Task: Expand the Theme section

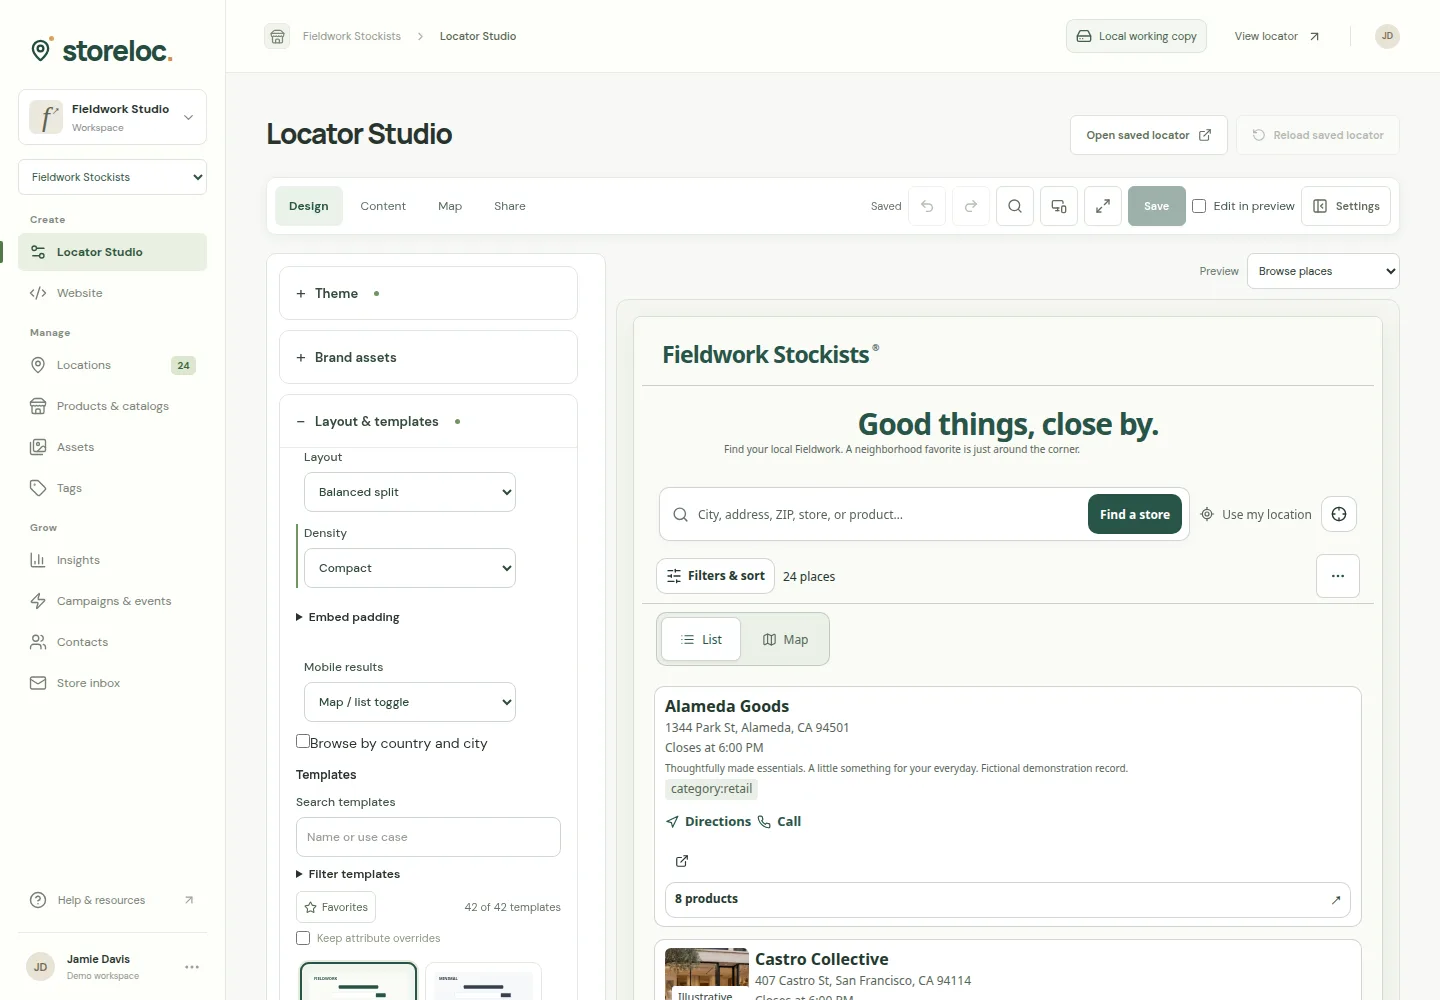Action: pos(428,293)
